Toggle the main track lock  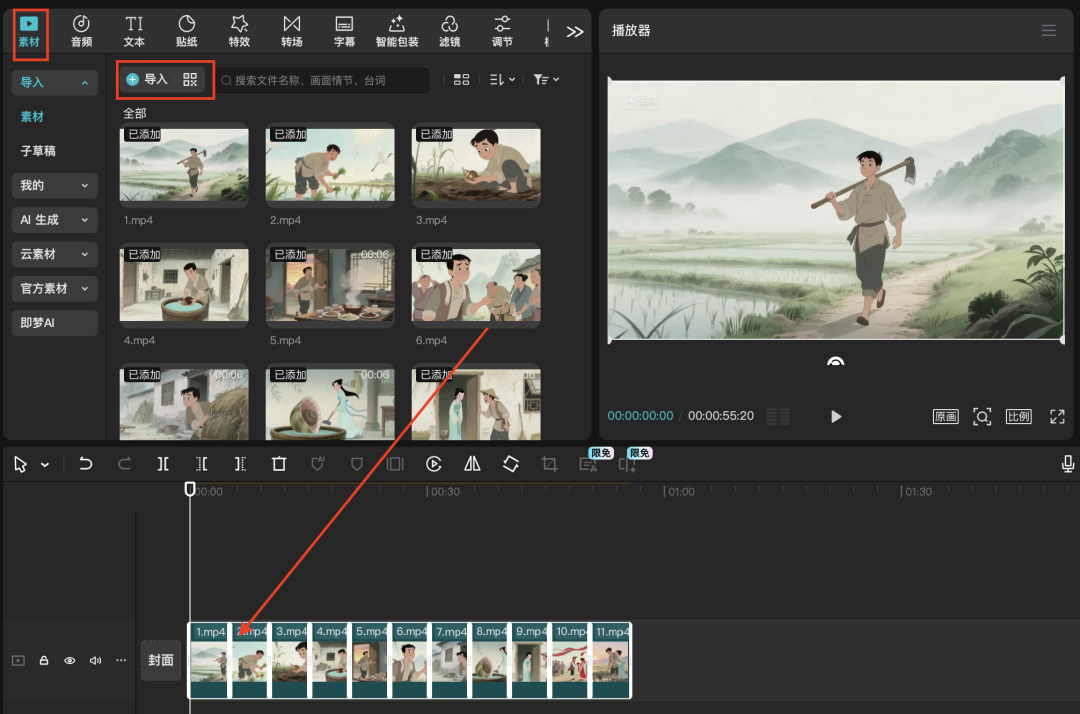(44, 661)
